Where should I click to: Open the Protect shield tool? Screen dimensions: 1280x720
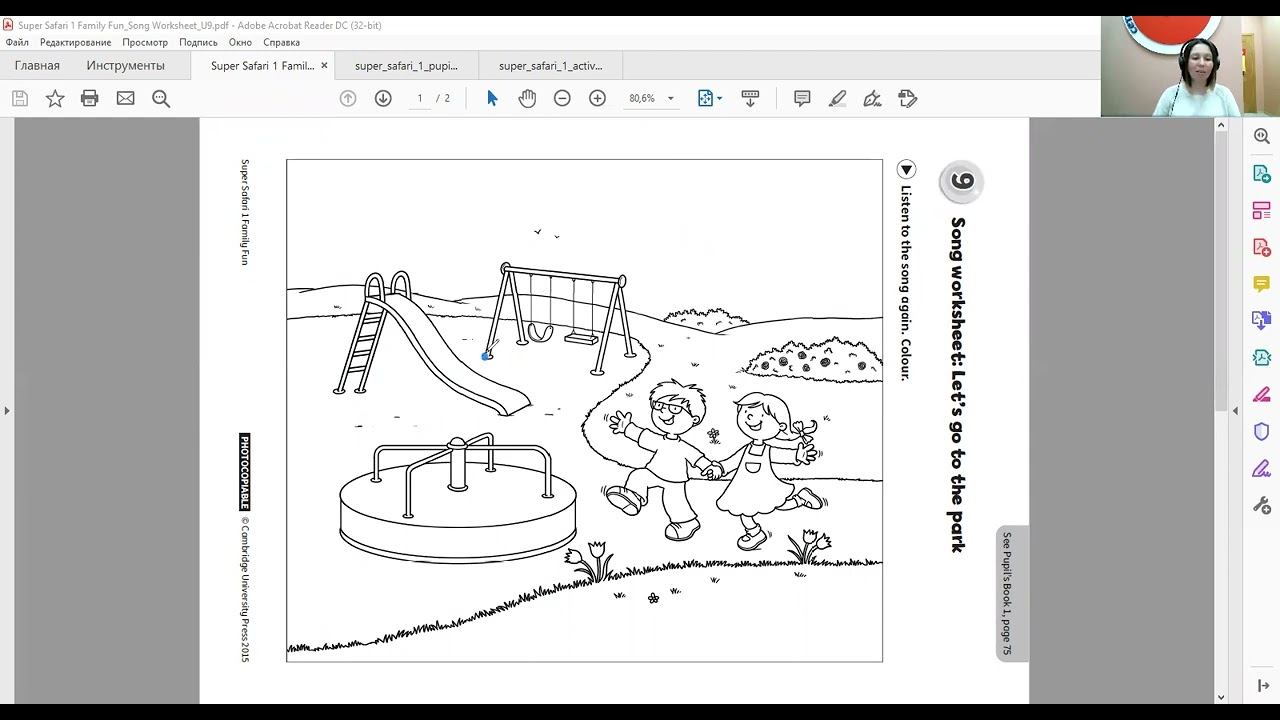(x=1262, y=431)
